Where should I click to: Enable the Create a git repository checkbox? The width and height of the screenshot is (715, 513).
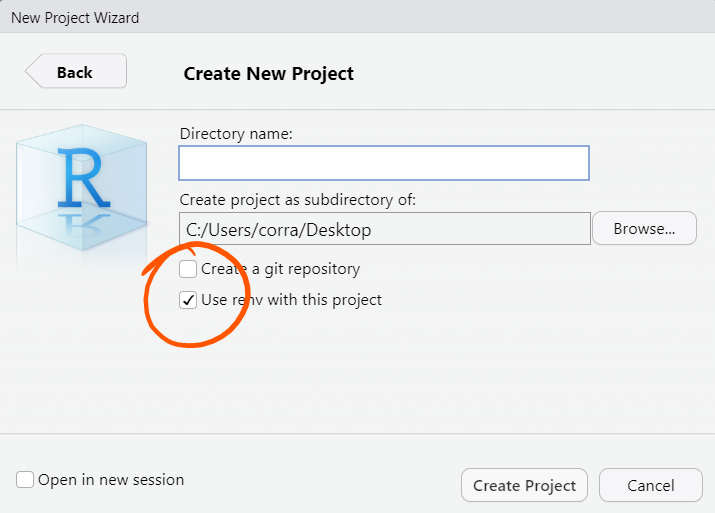(x=188, y=269)
